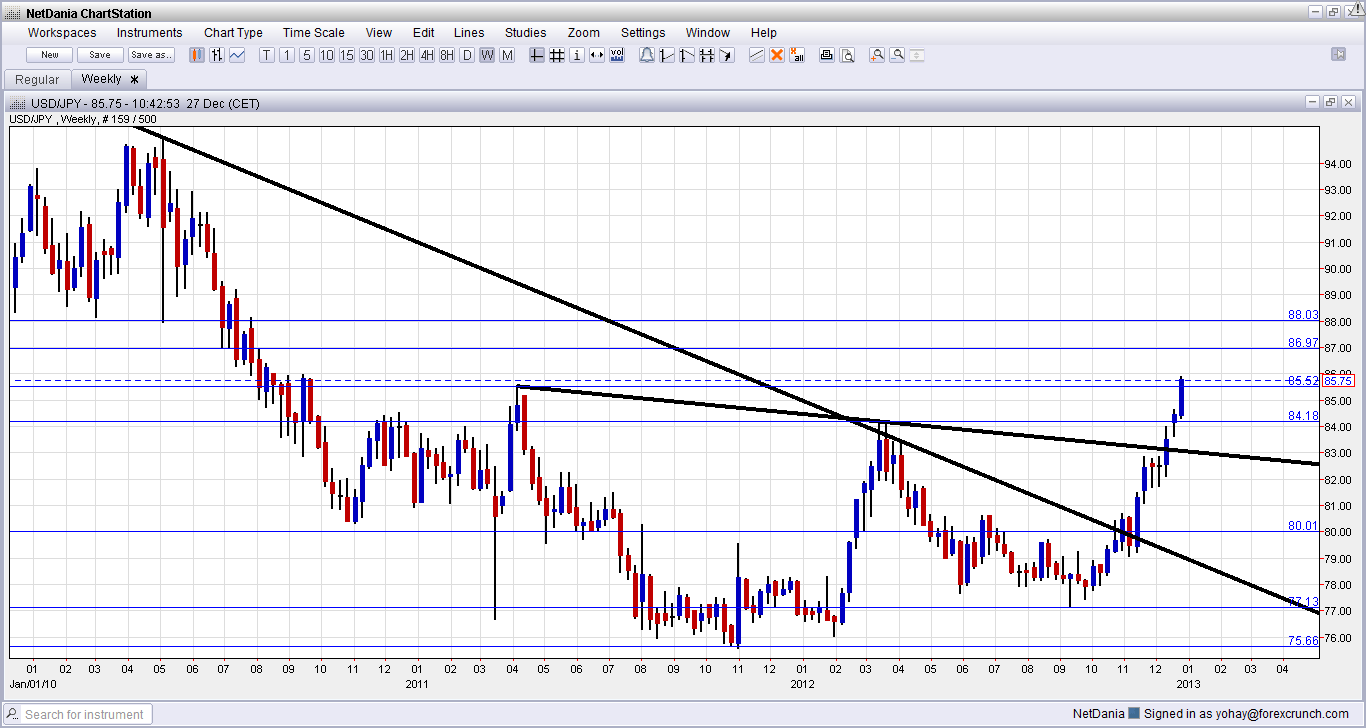Toggle the crosshair cursor tool
Screen dimensions: 1366x728
pos(537,55)
